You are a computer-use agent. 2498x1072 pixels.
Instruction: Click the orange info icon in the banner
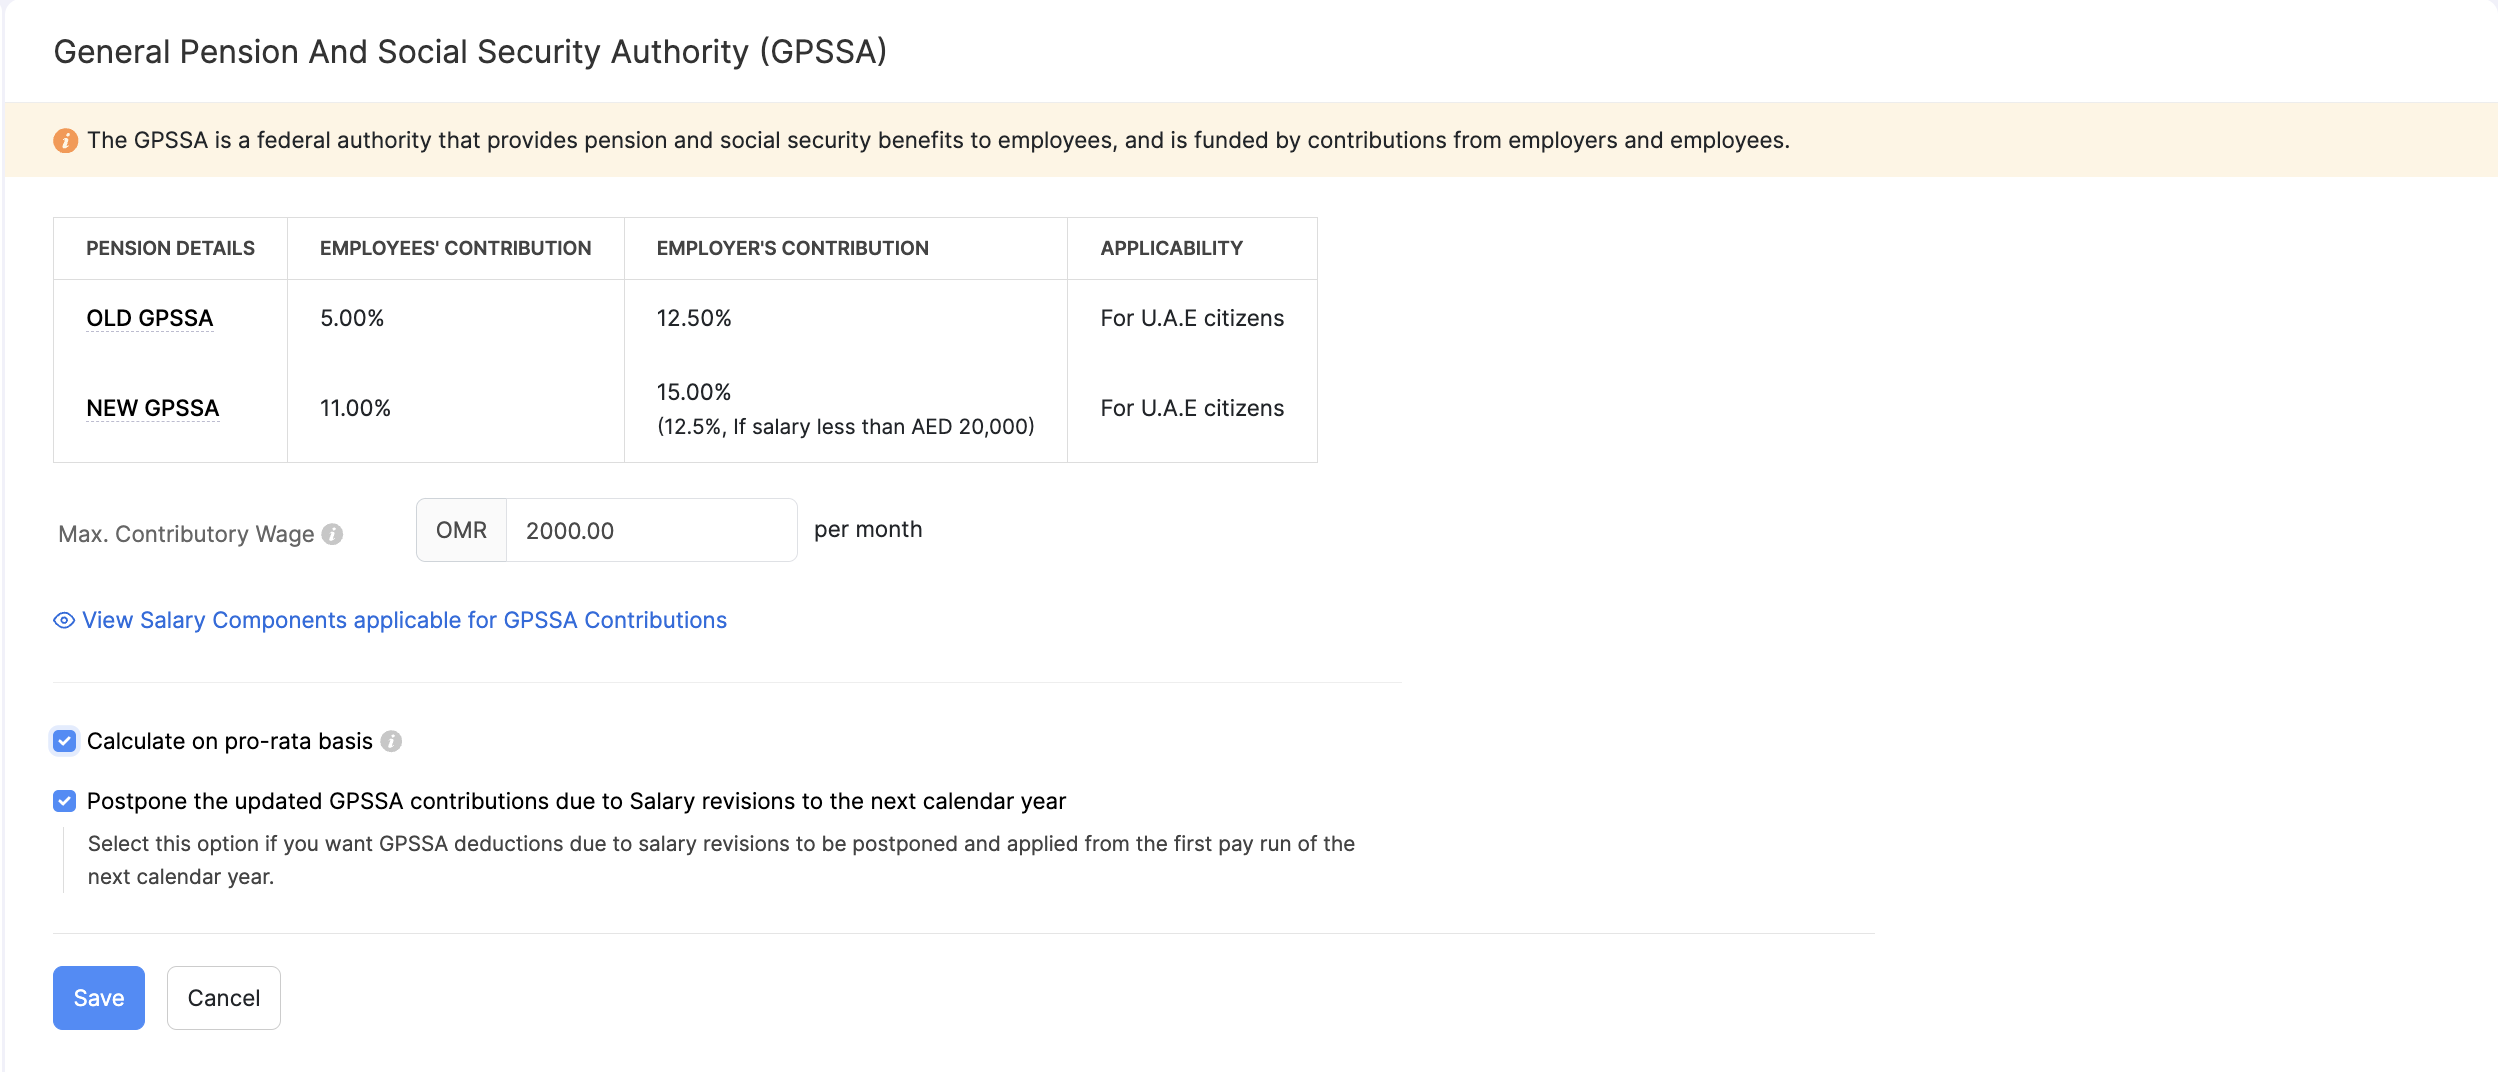tap(65, 141)
